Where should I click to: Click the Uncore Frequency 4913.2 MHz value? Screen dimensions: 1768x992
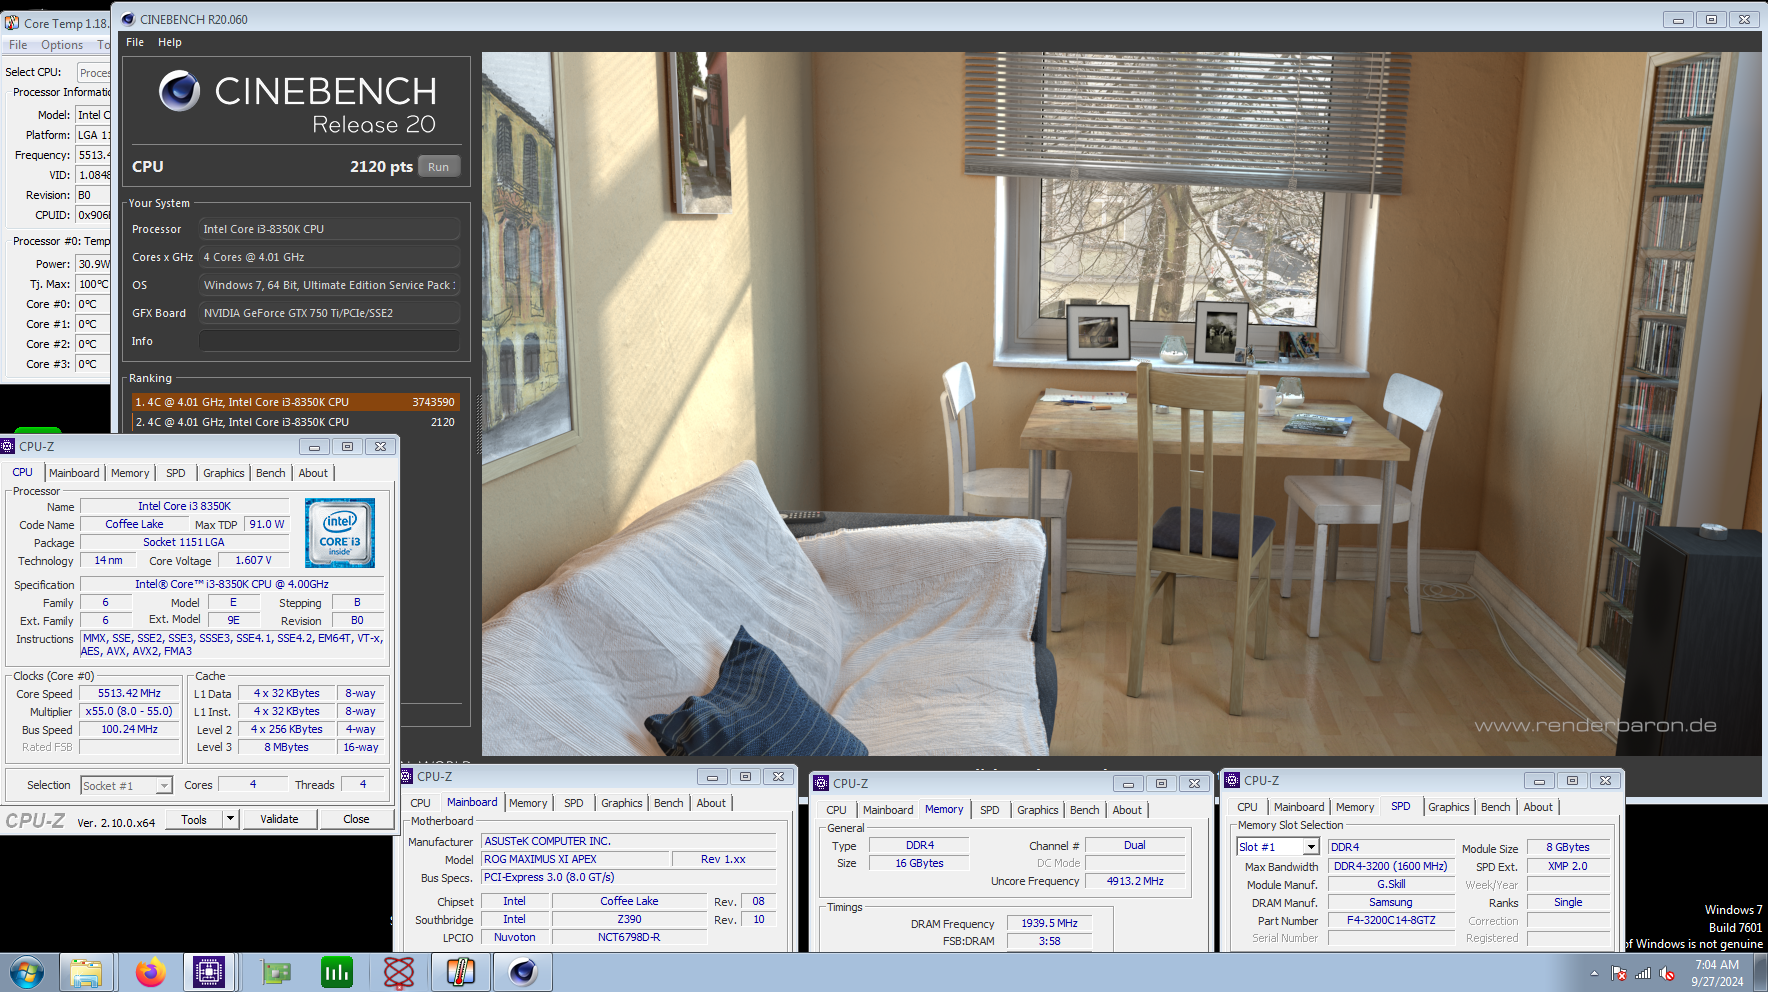click(x=1135, y=881)
